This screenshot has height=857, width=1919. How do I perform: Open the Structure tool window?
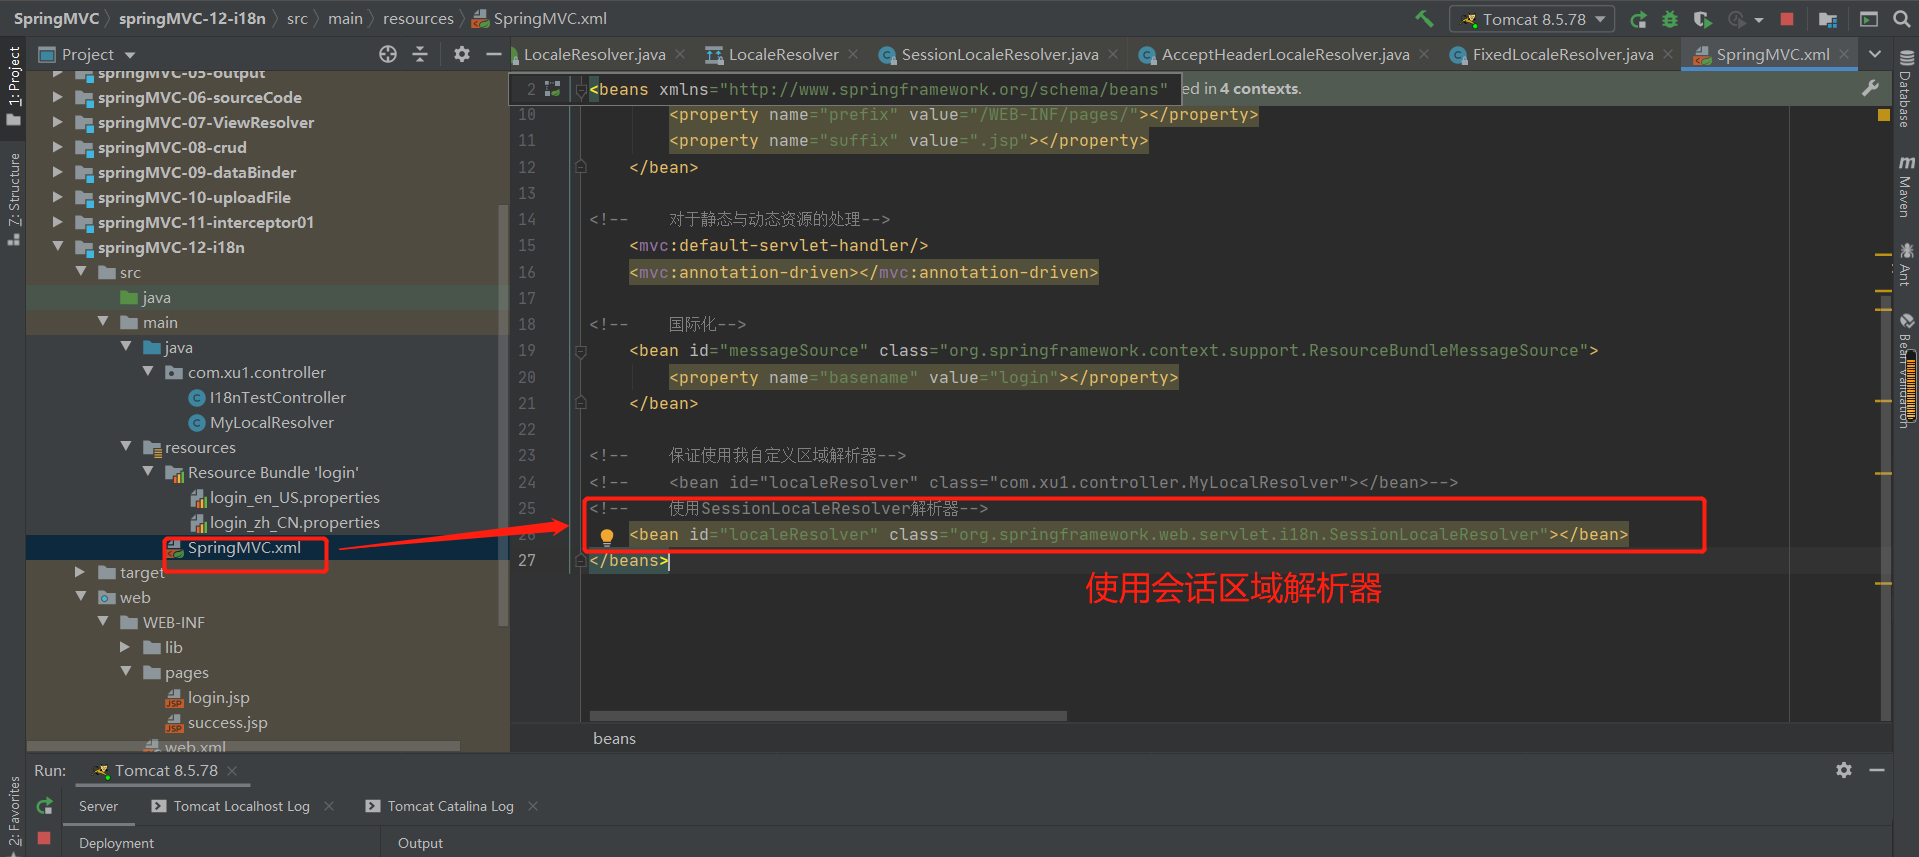[x=13, y=198]
